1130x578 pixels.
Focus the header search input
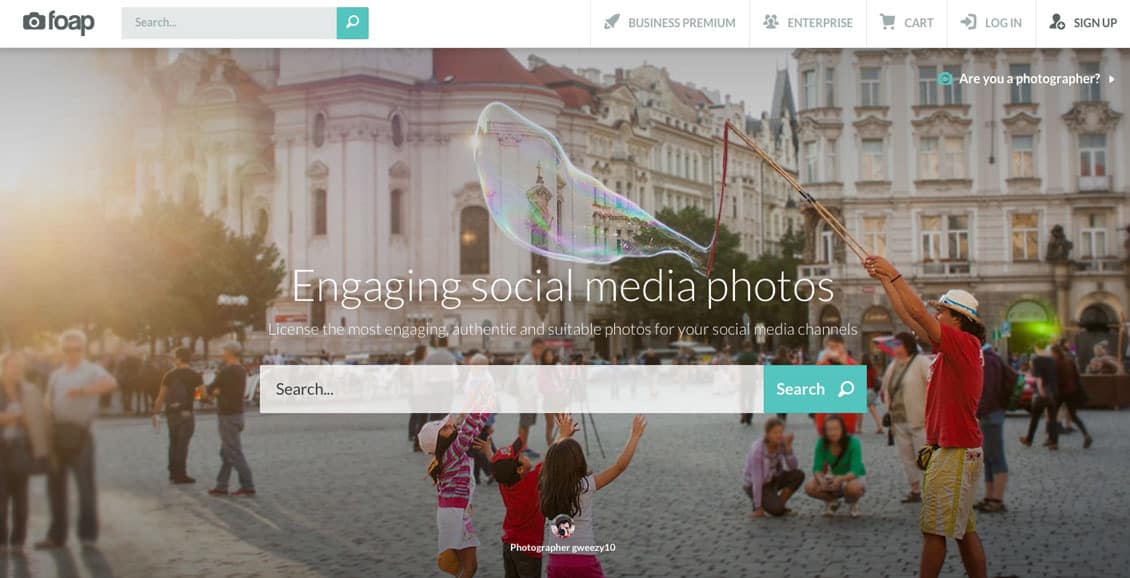229,23
